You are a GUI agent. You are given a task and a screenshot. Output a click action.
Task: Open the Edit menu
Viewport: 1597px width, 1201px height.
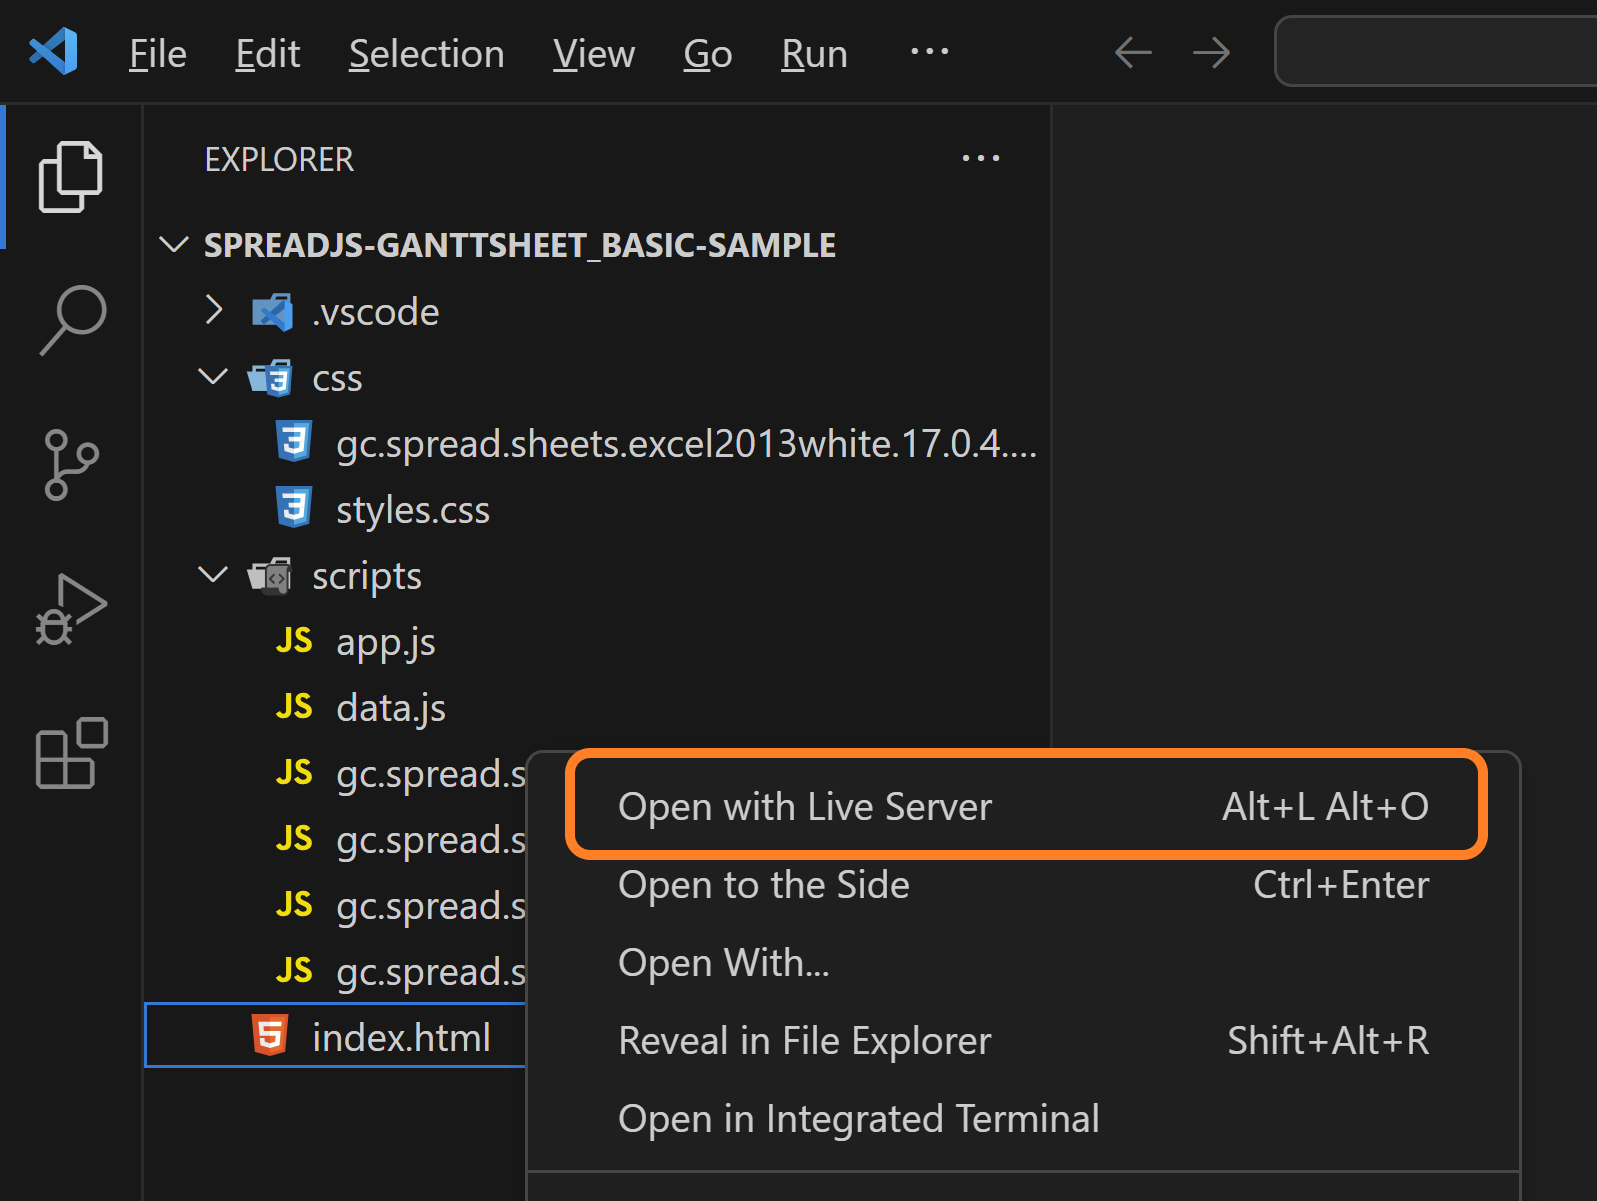click(x=268, y=54)
